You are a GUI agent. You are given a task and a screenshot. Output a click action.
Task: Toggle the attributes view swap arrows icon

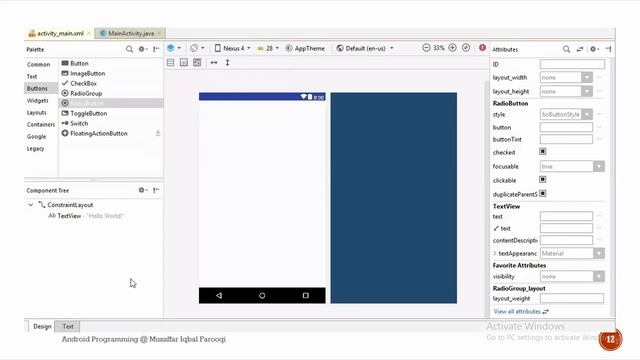pyautogui.click(x=580, y=49)
